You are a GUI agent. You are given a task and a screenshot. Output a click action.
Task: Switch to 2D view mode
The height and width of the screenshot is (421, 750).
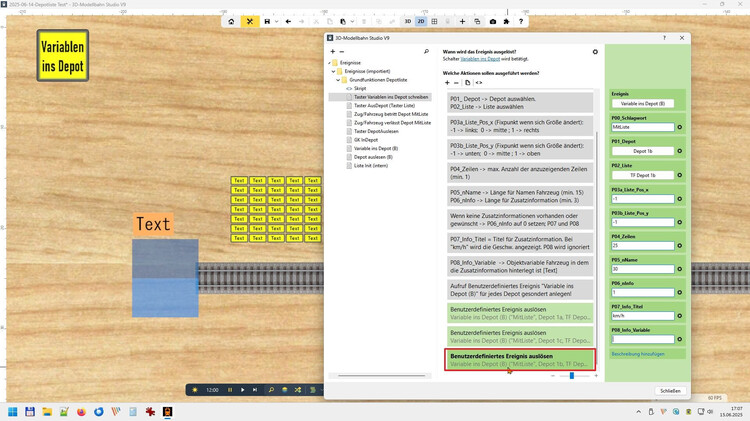(421, 21)
